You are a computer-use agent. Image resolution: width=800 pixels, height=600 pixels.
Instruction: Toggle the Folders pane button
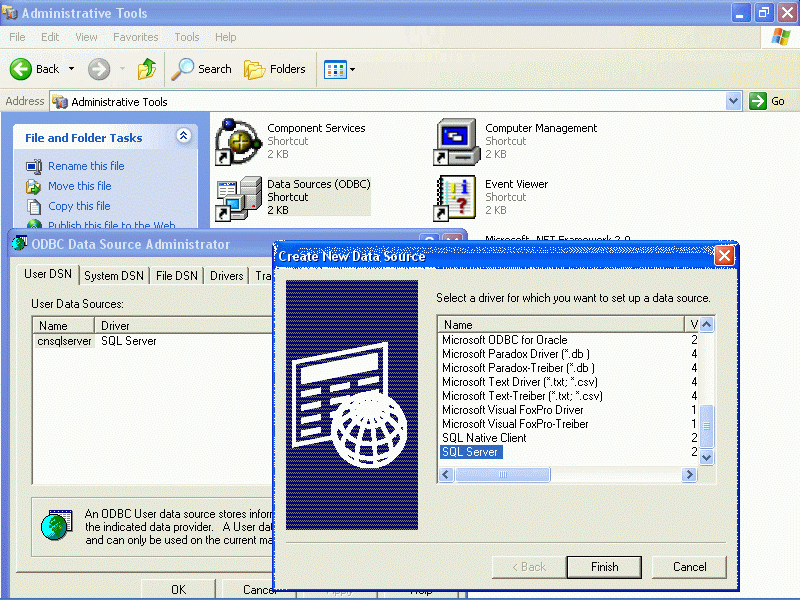[275, 69]
